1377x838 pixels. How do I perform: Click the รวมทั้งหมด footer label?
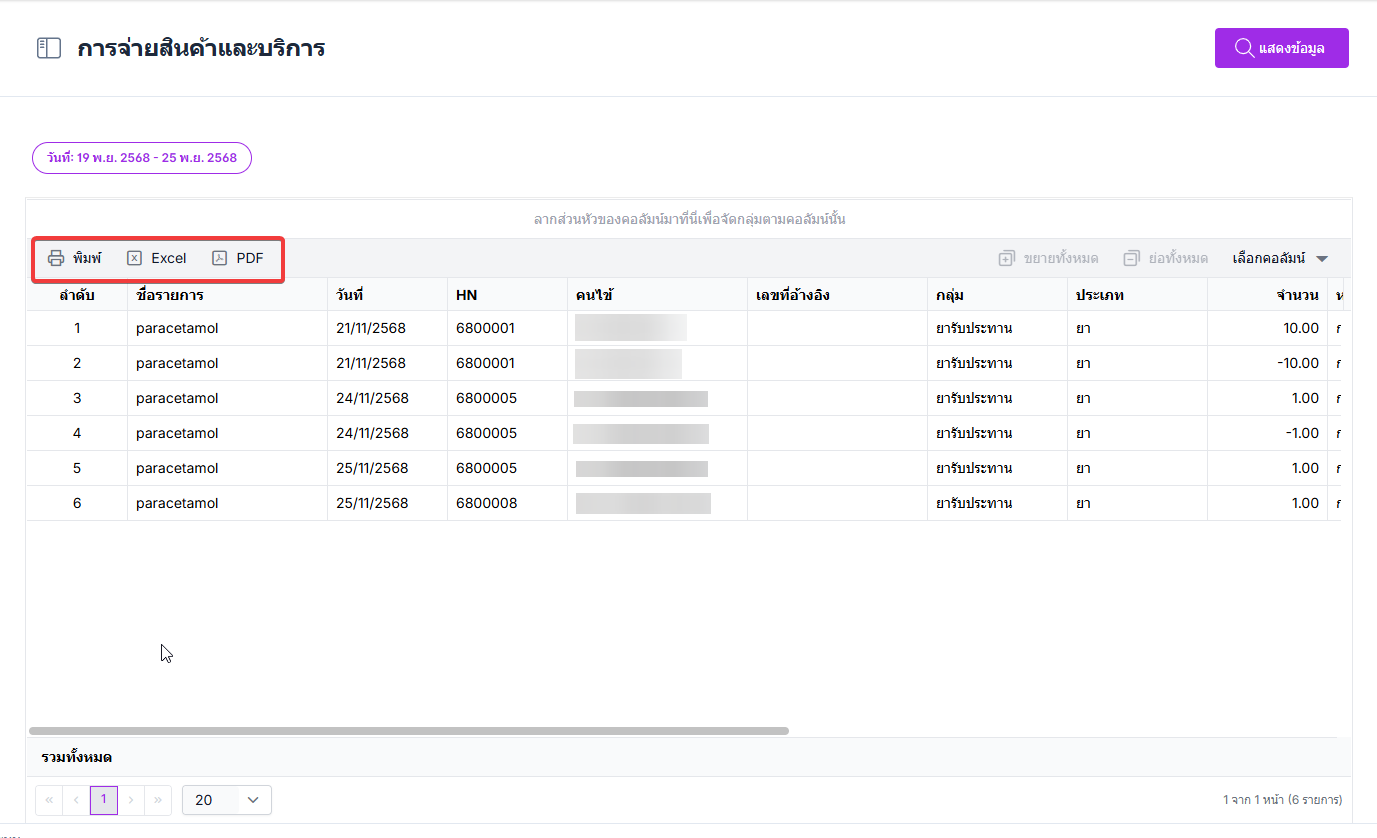[x=76, y=757]
